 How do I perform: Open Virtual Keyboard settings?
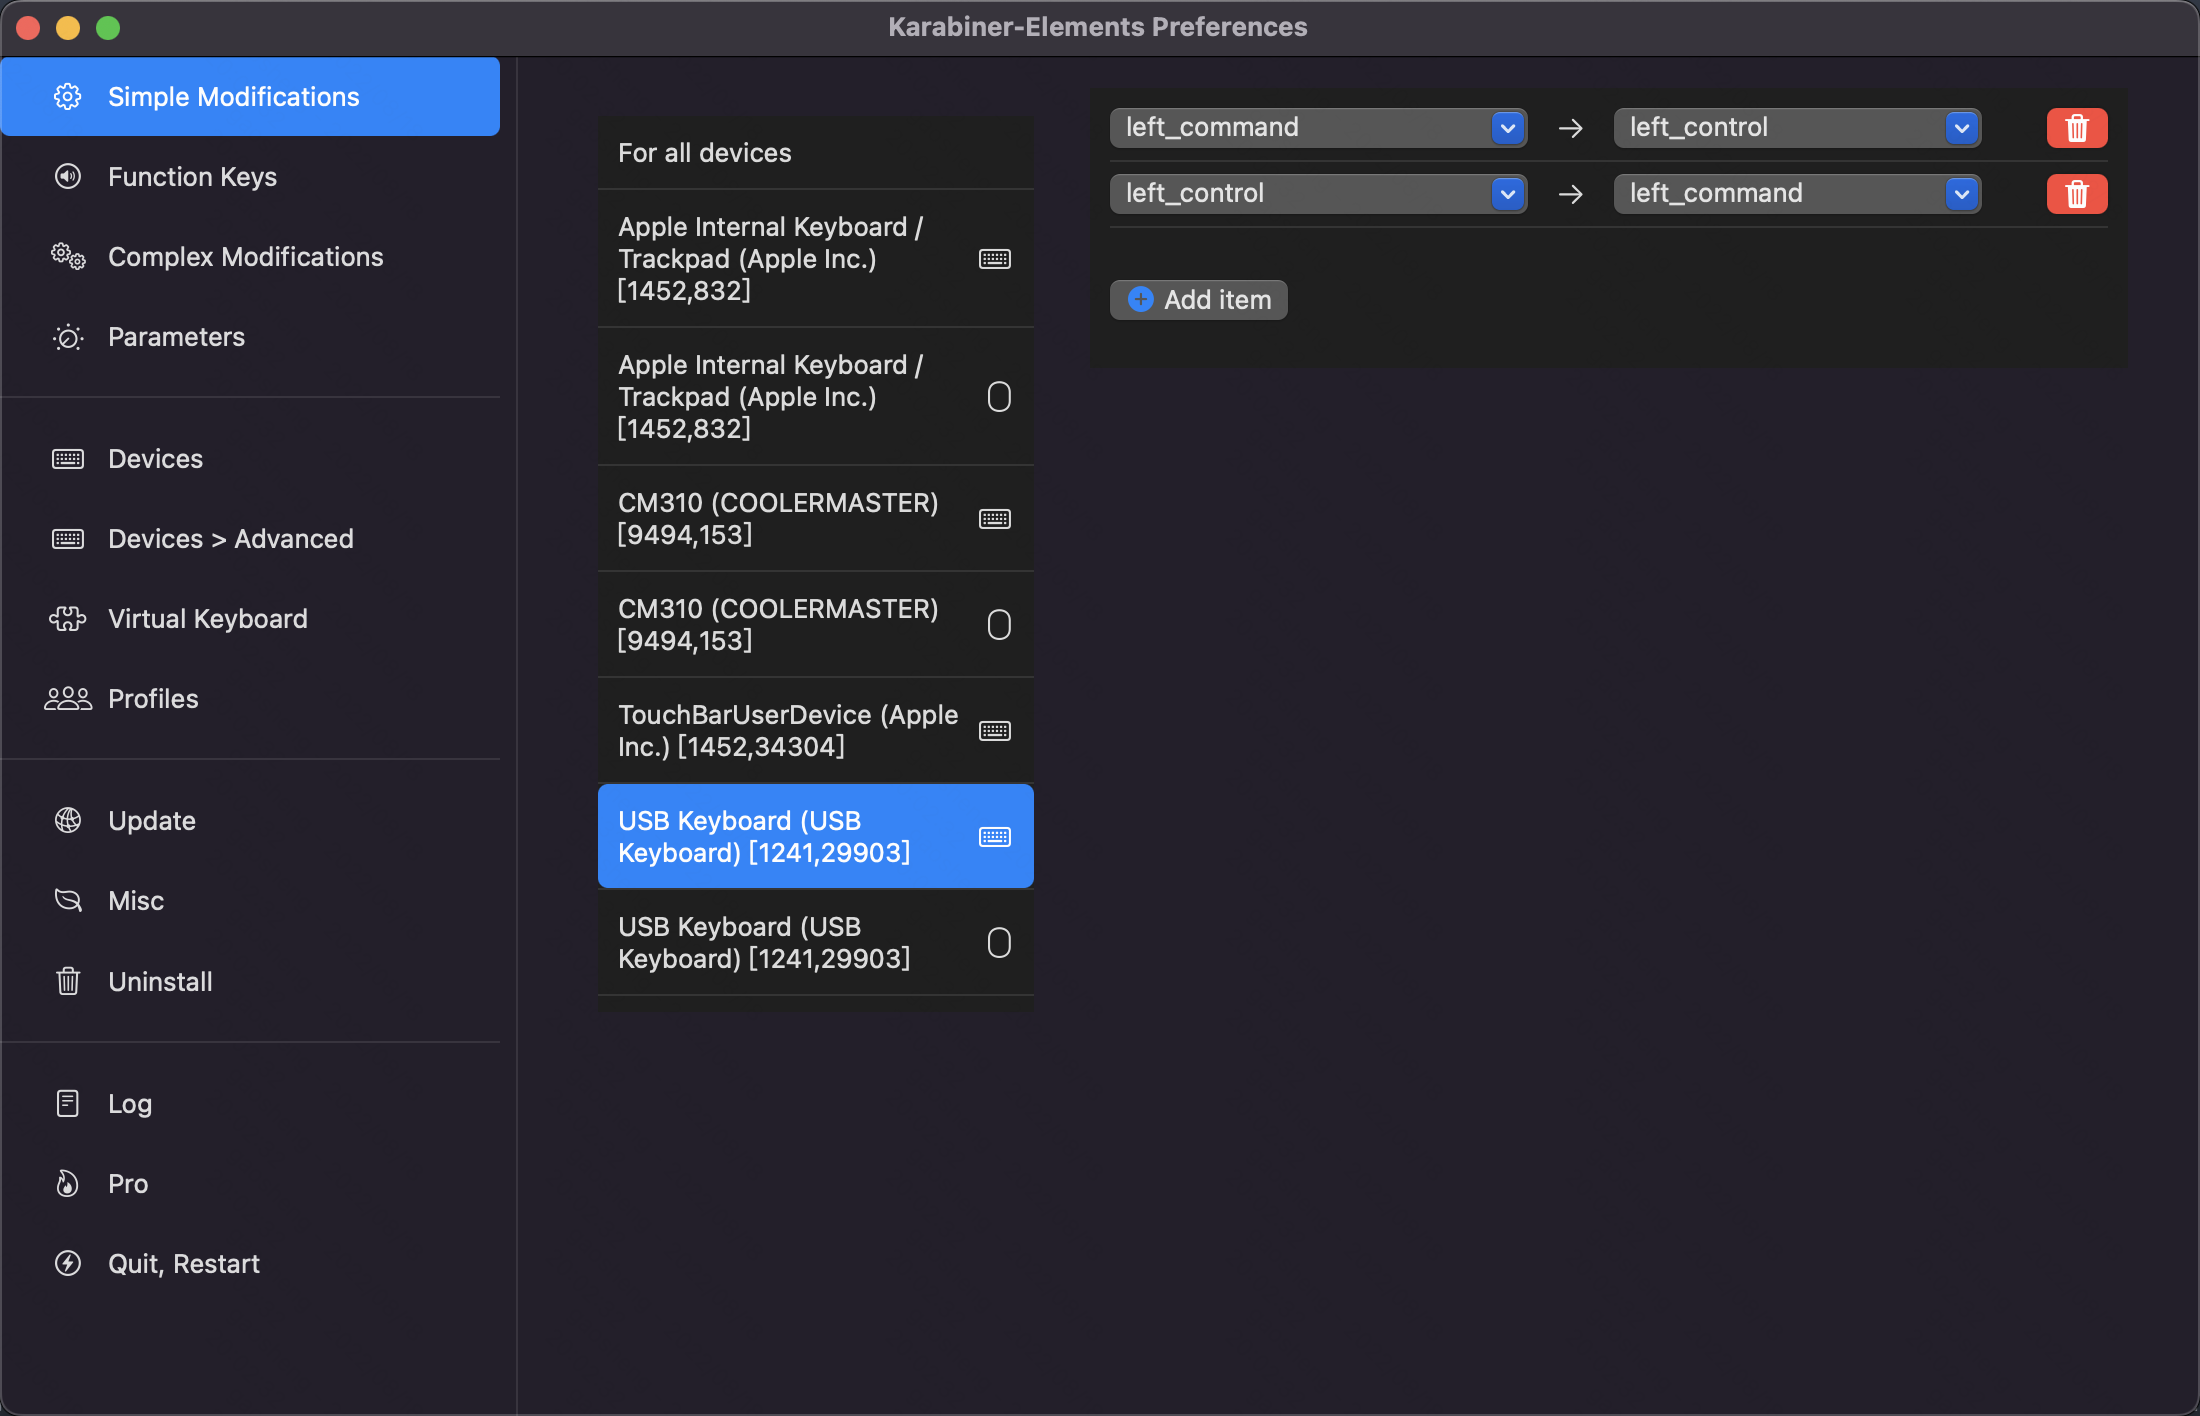pos(250,619)
